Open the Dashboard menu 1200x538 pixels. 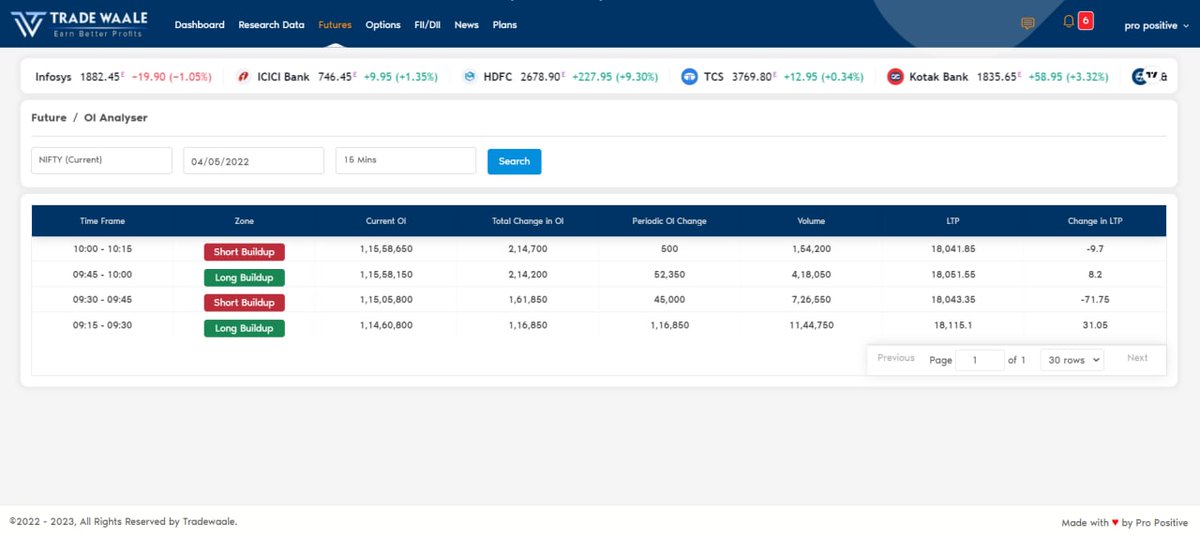pos(199,25)
